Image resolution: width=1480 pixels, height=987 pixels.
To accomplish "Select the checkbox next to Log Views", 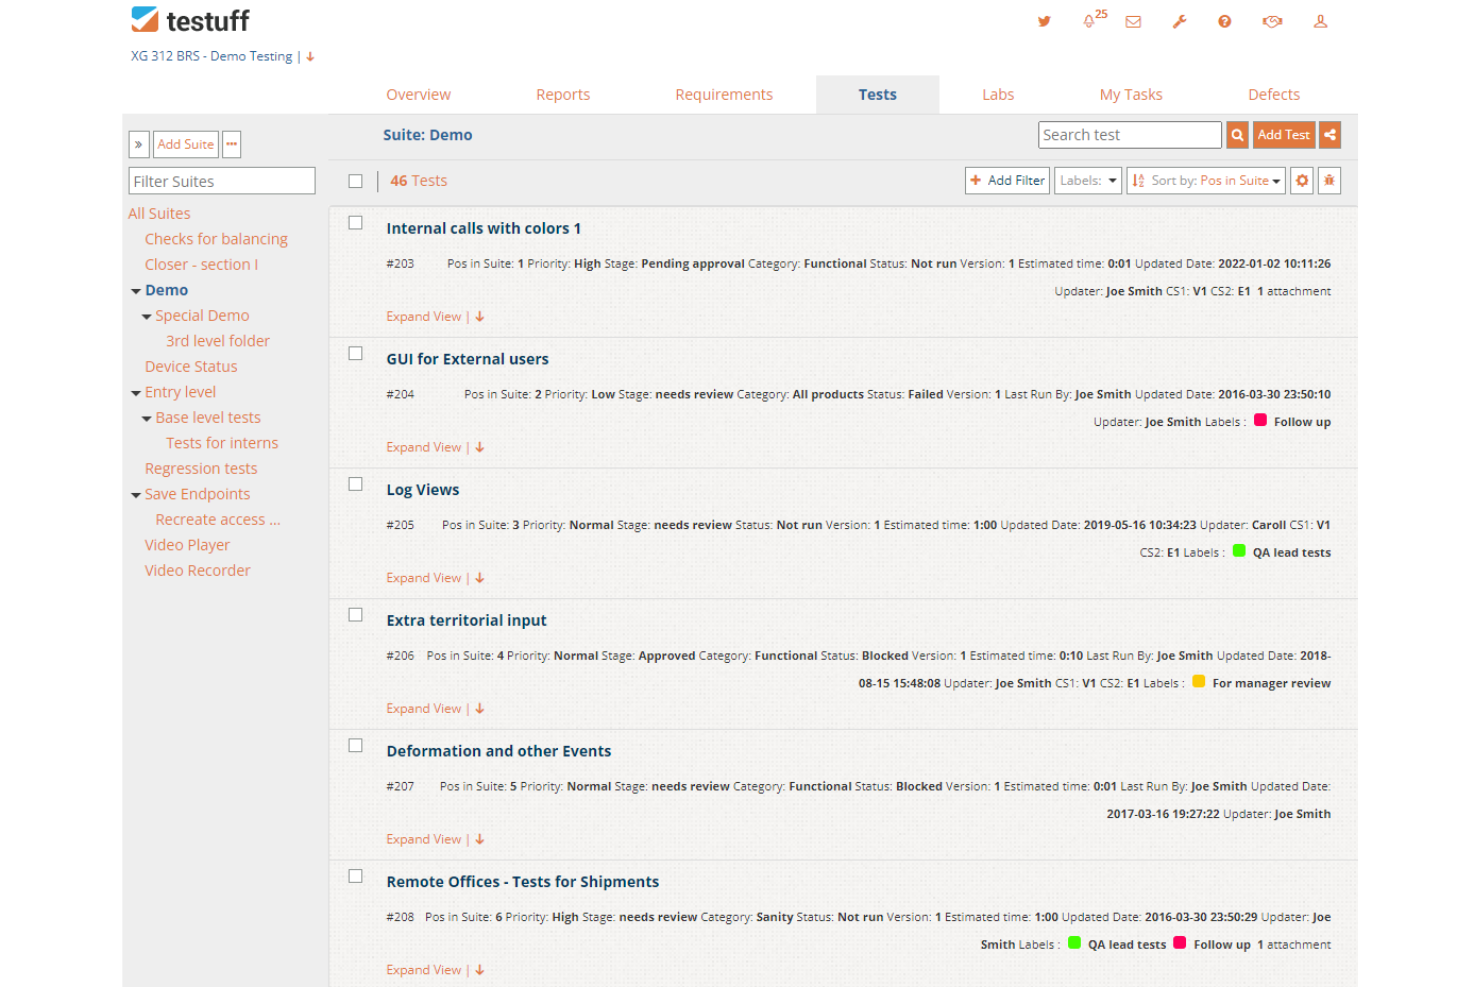I will click(x=355, y=484).
